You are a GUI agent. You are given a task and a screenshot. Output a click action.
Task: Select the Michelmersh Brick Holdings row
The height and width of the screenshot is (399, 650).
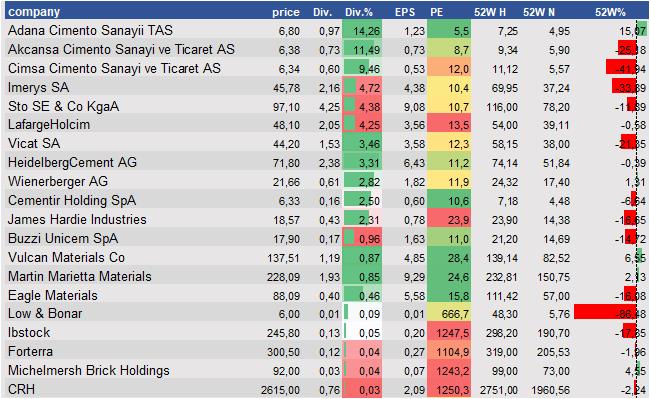[327, 370]
